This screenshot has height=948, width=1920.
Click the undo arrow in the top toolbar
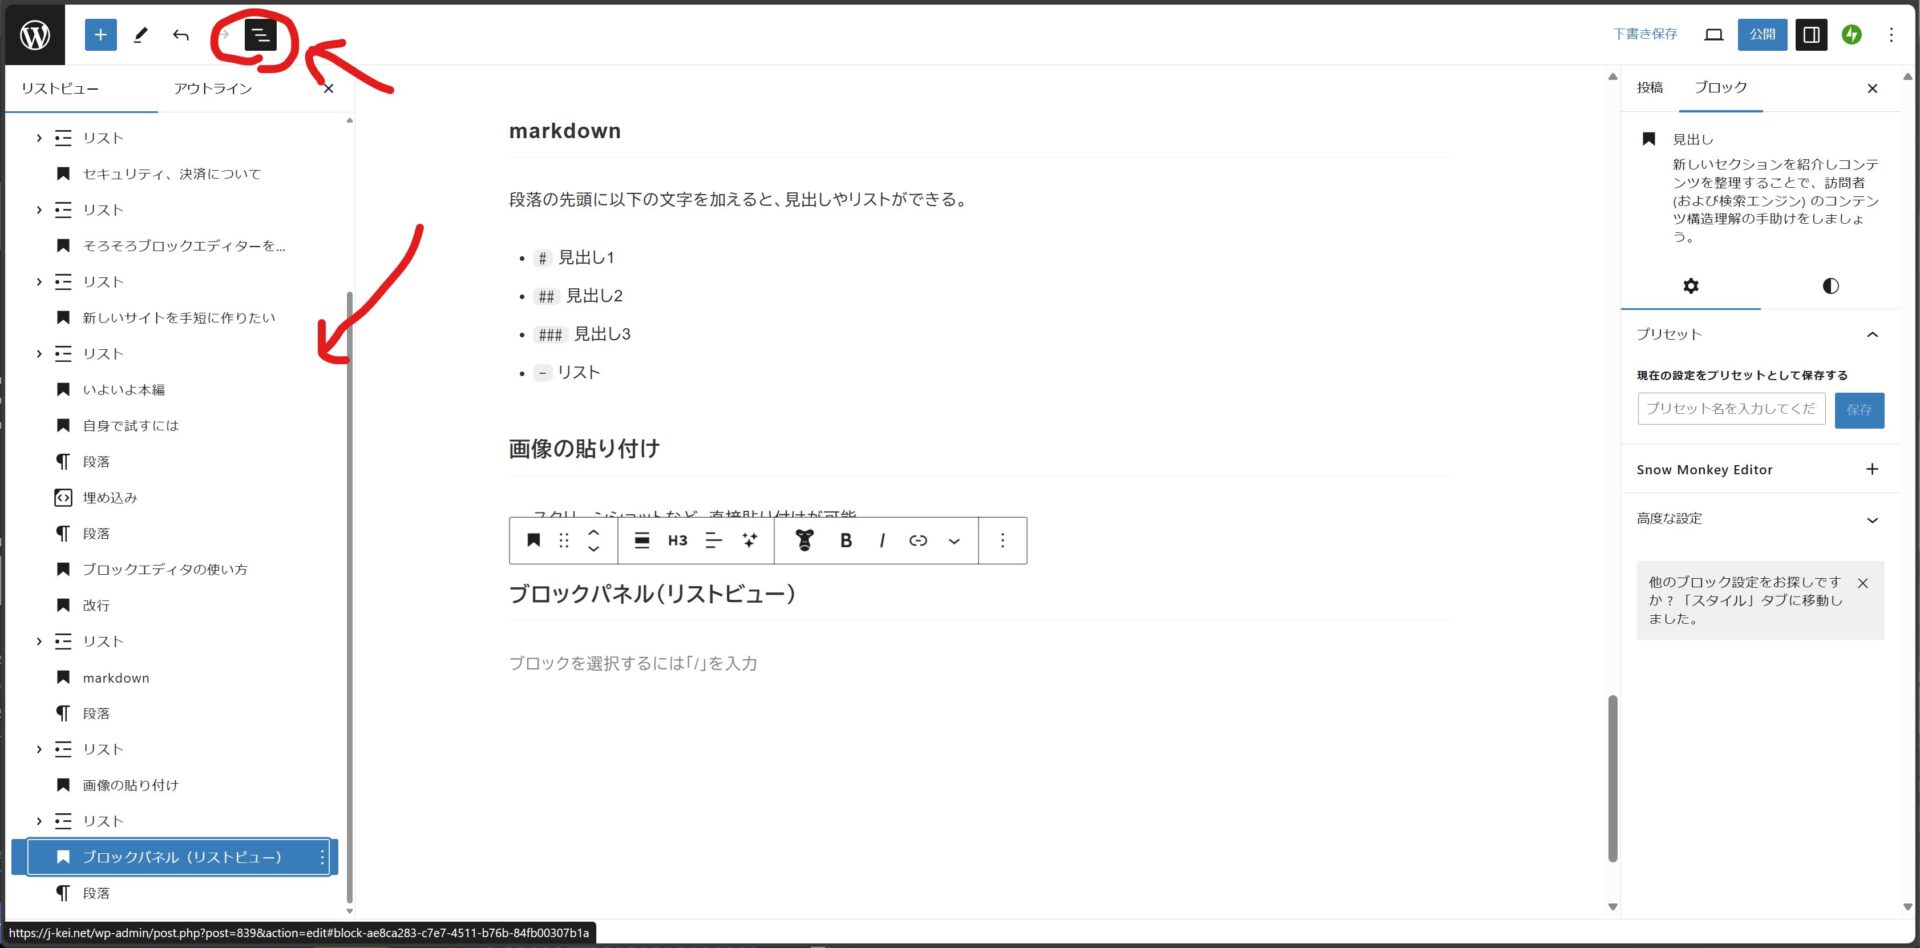point(180,34)
